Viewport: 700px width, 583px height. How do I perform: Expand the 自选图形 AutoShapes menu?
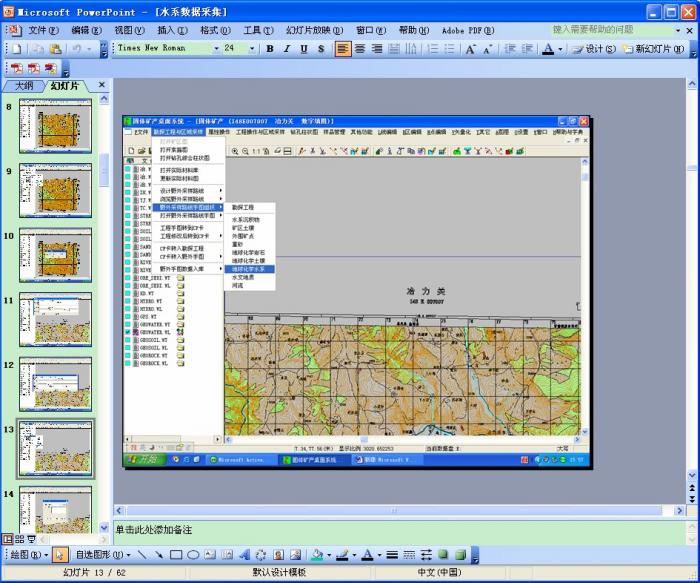pyautogui.click(x=102, y=554)
